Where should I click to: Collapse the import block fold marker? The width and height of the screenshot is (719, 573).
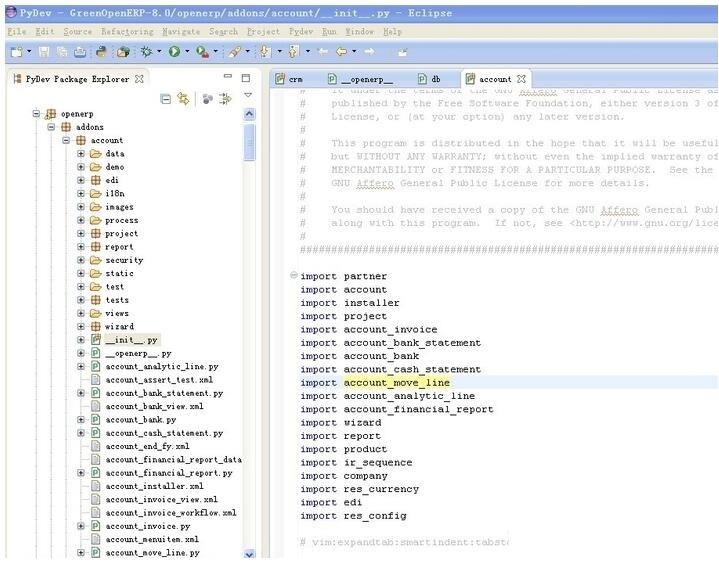pos(293,275)
